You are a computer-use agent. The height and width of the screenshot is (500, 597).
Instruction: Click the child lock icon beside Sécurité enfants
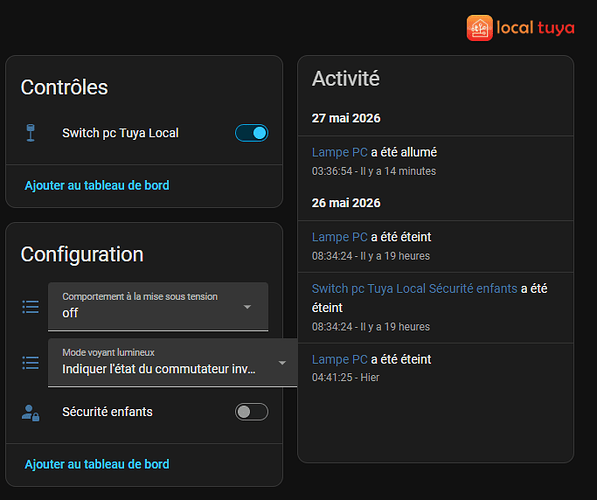coord(30,412)
